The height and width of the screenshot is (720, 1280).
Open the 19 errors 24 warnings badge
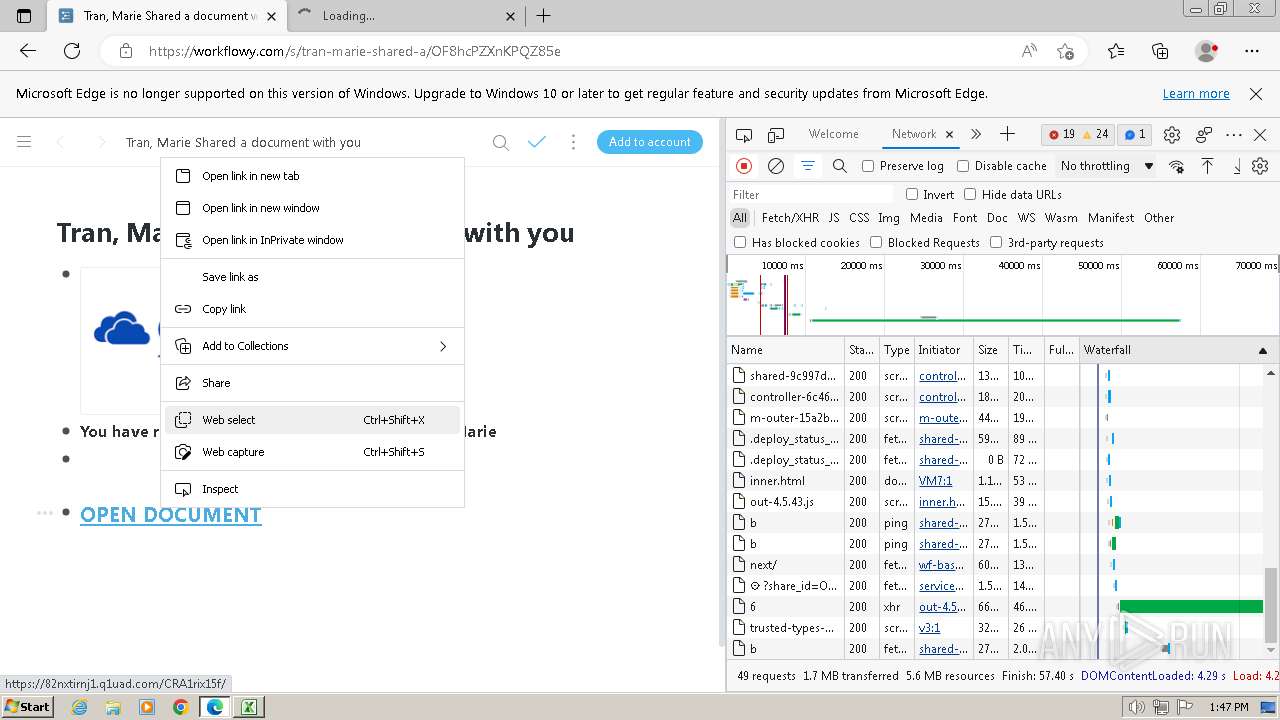point(1077,134)
